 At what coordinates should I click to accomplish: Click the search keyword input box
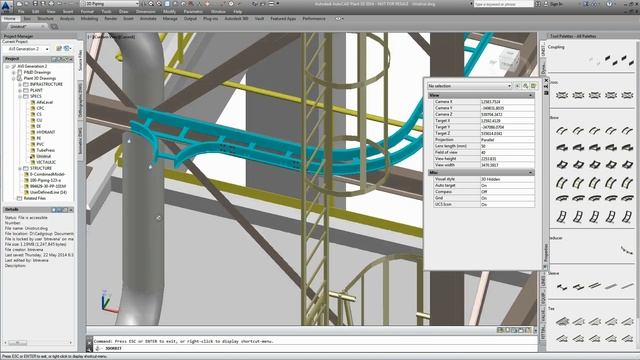pos(503,4)
